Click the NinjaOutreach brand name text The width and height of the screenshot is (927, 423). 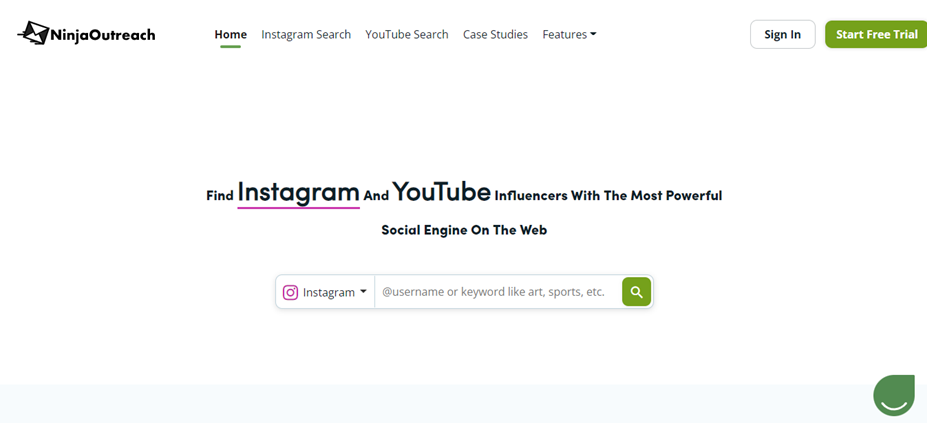point(102,35)
